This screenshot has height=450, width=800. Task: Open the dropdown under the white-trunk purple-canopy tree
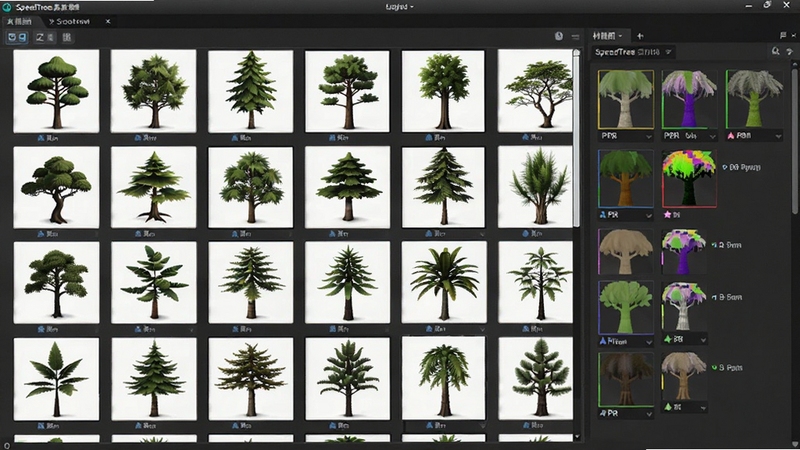703,340
